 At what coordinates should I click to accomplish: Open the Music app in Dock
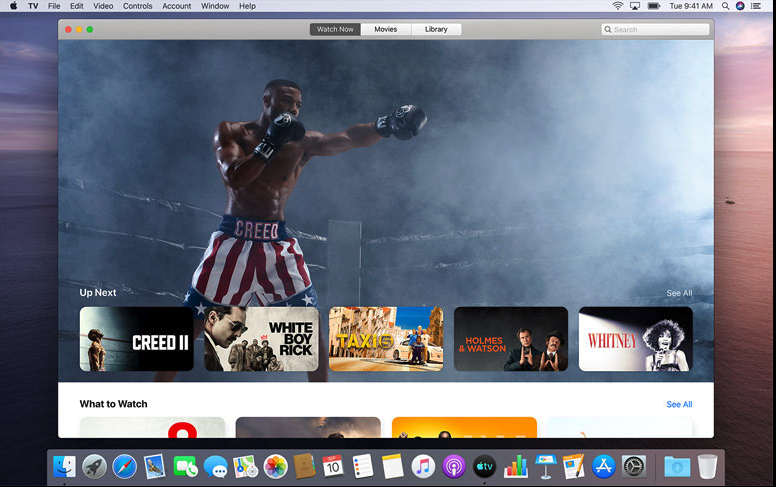[423, 466]
